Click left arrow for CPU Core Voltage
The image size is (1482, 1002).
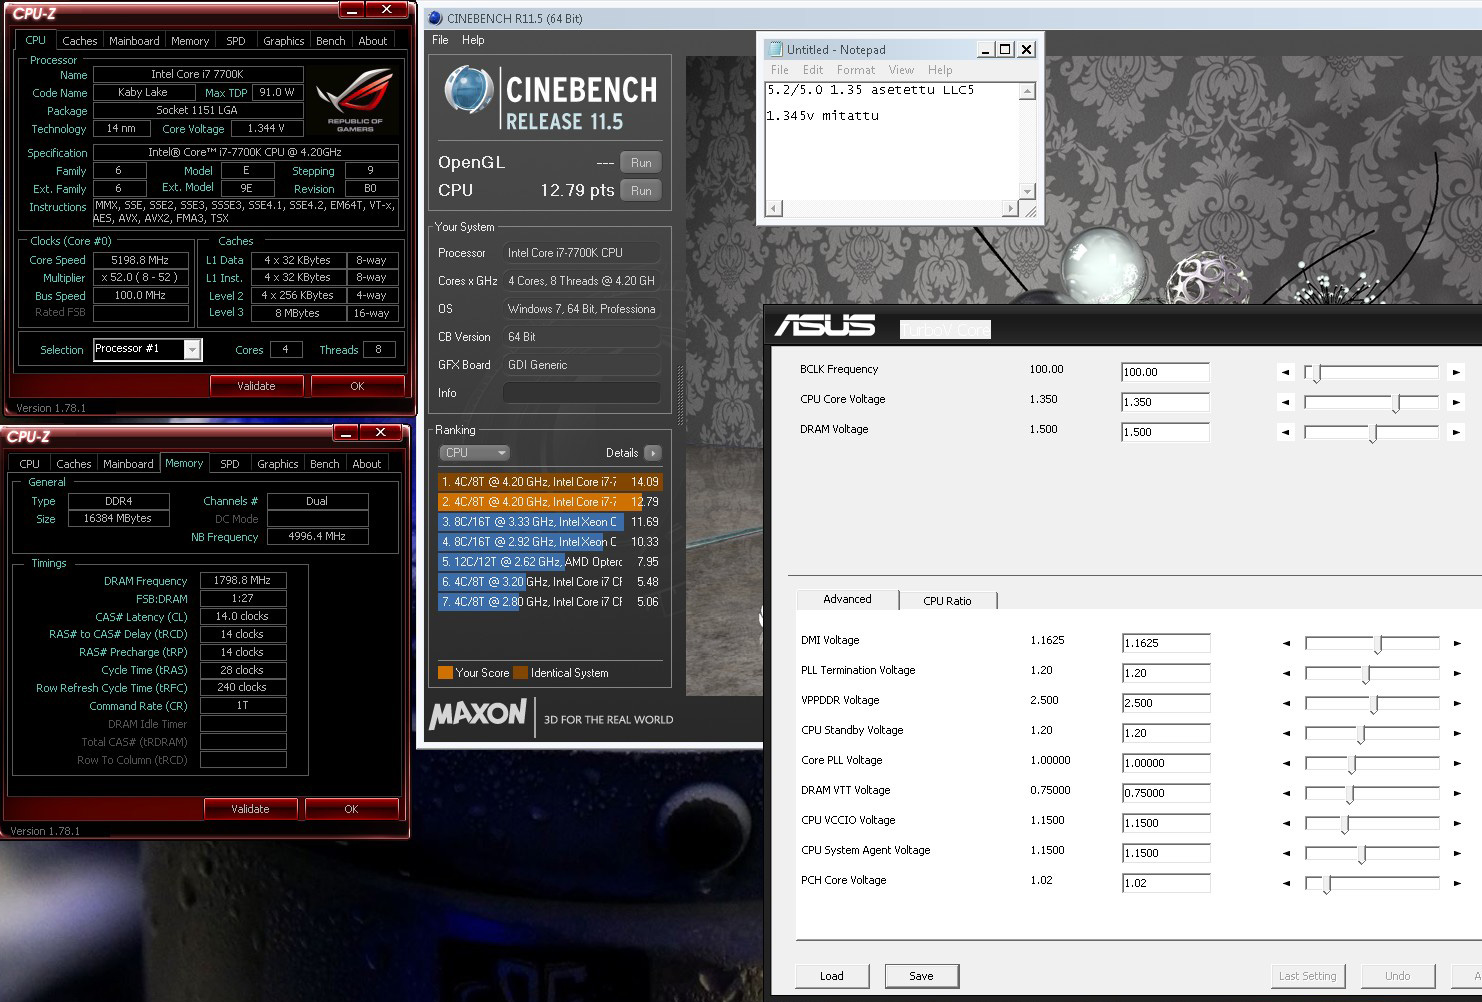coord(1286,403)
